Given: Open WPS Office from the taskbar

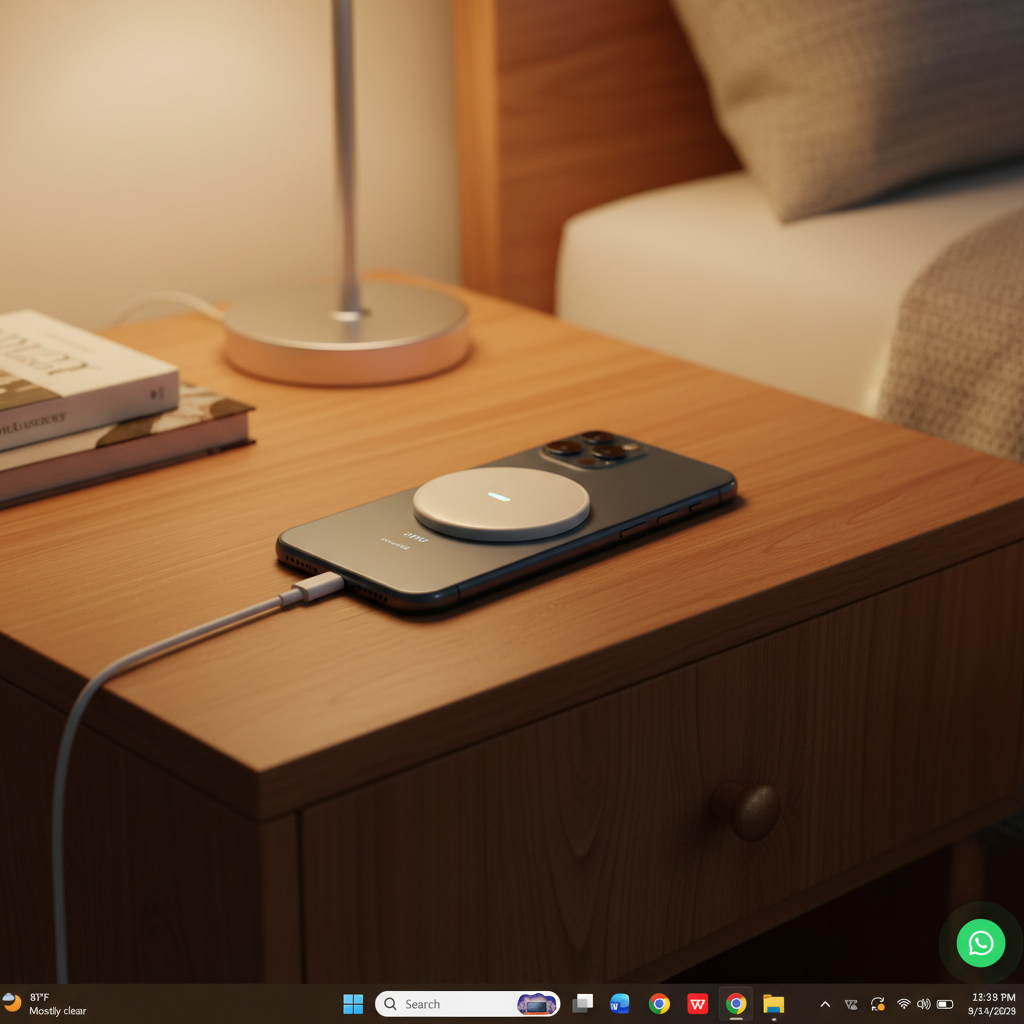Looking at the screenshot, I should 697,1004.
